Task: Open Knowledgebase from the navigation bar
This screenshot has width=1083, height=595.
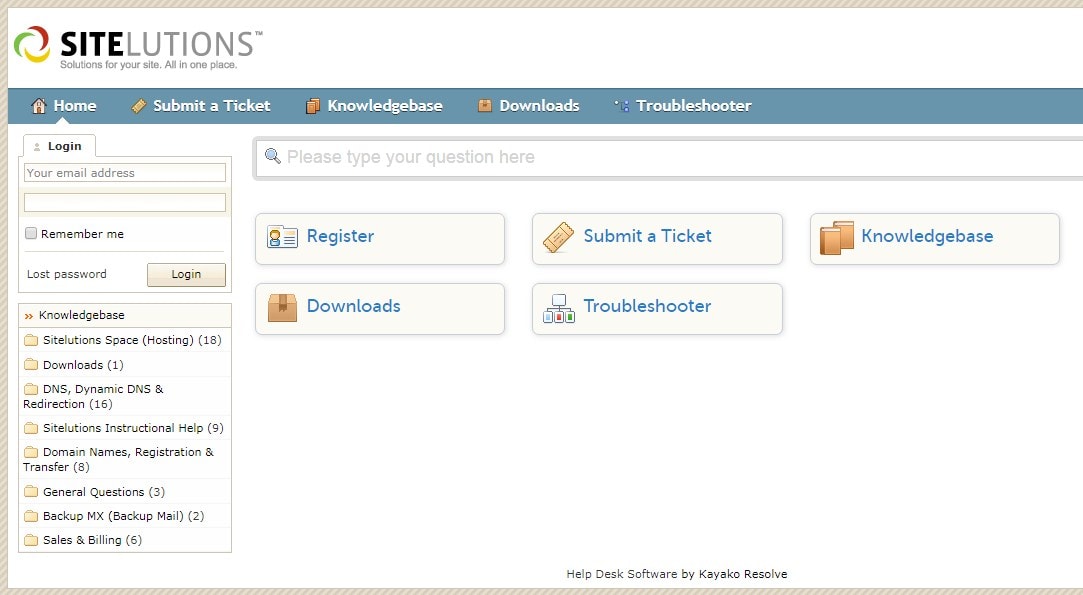Action: tap(374, 106)
